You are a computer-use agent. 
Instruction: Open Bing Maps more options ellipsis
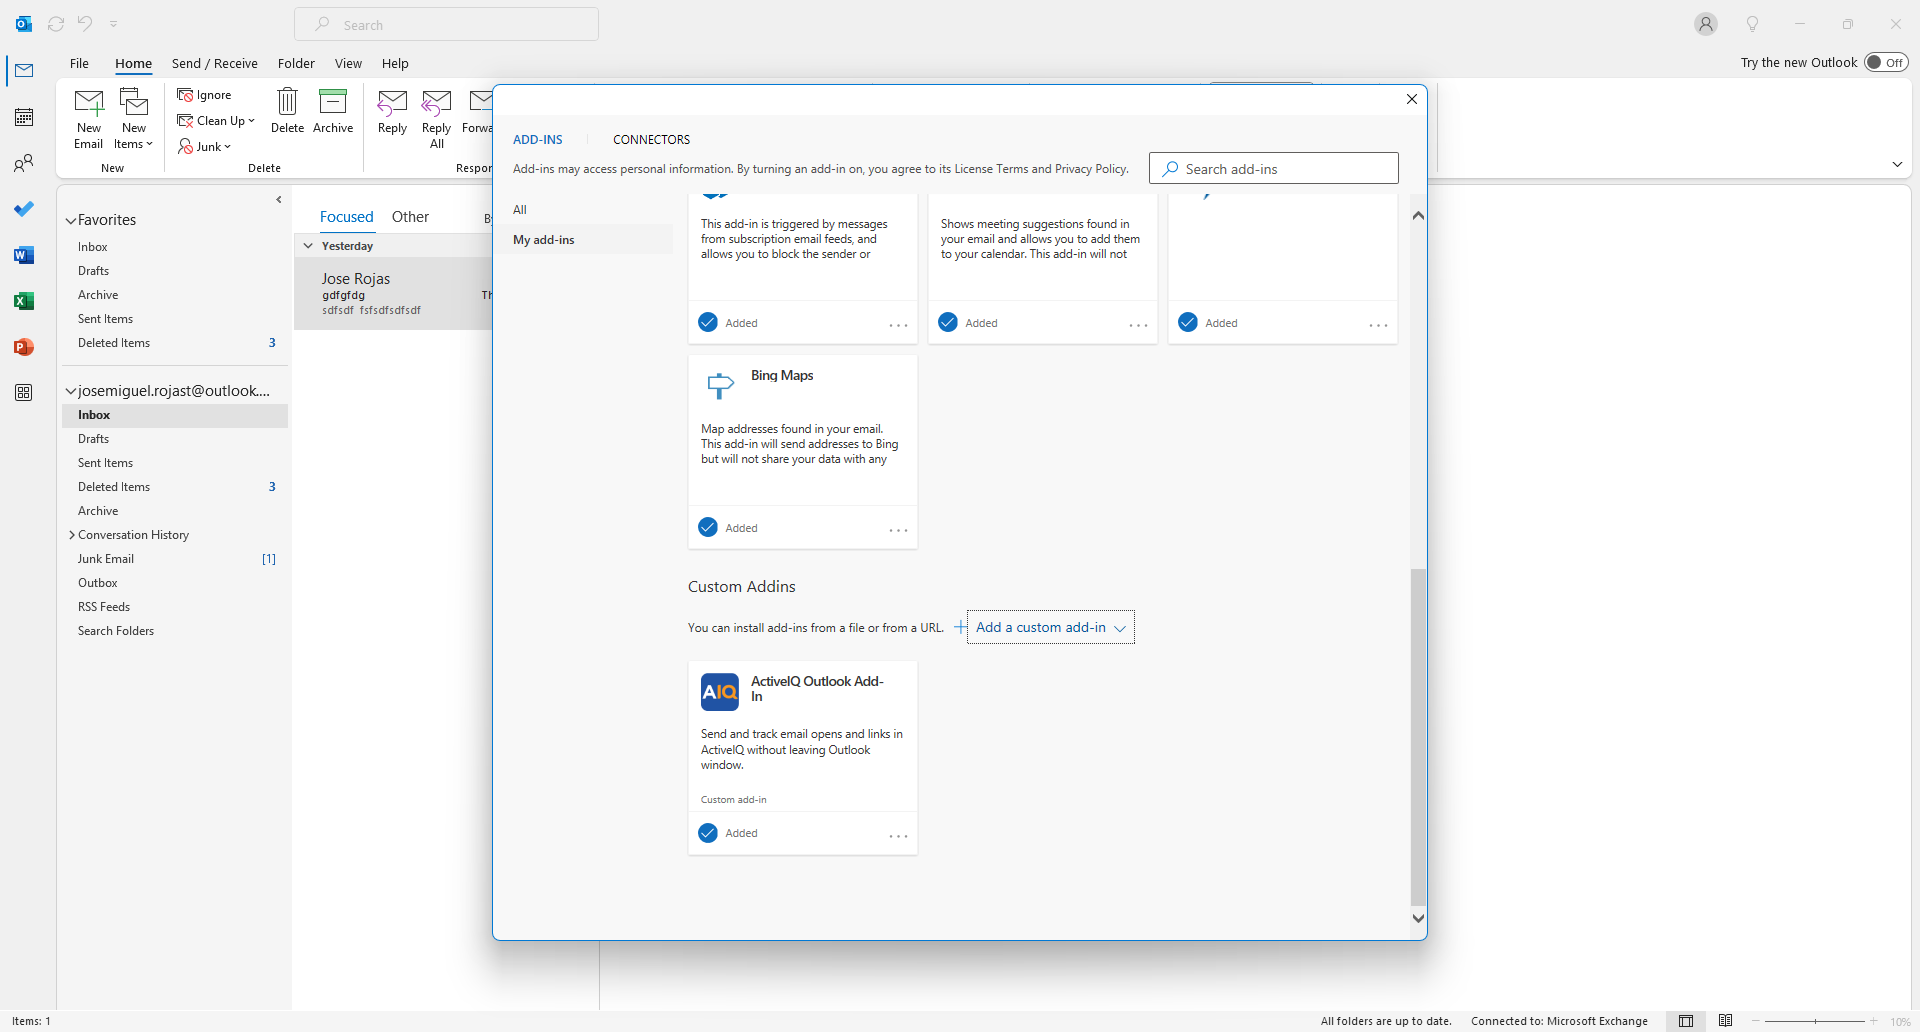tap(898, 530)
